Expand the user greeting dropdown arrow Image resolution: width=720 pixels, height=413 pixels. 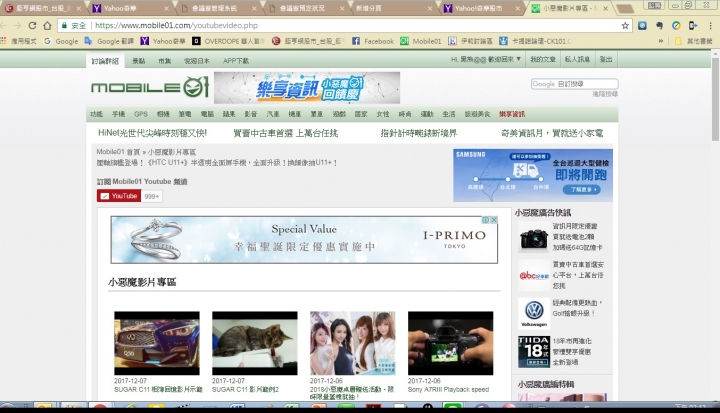[518, 59]
